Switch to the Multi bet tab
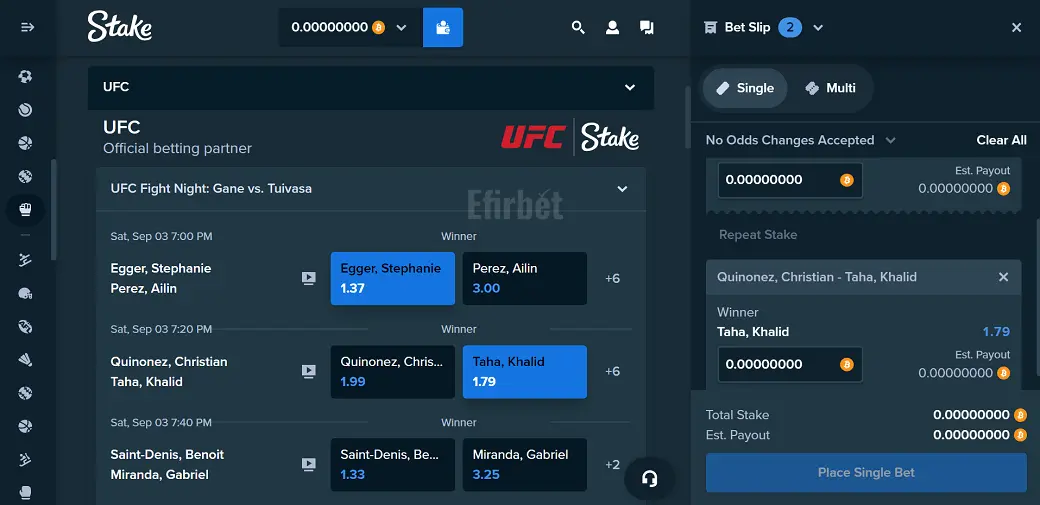The height and width of the screenshot is (505, 1040). (830, 88)
